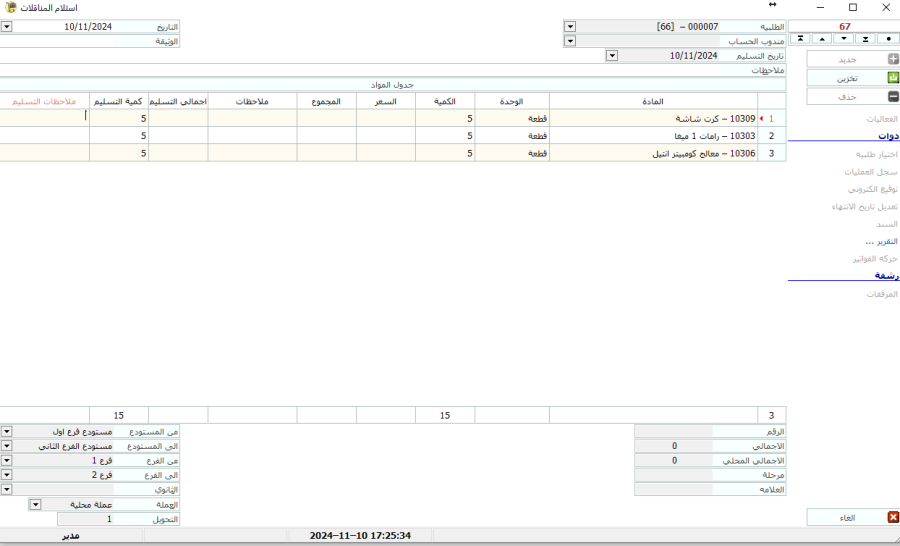Choose تعديل تاريخ الانتهاء option
The image size is (900, 546).
click(865, 207)
